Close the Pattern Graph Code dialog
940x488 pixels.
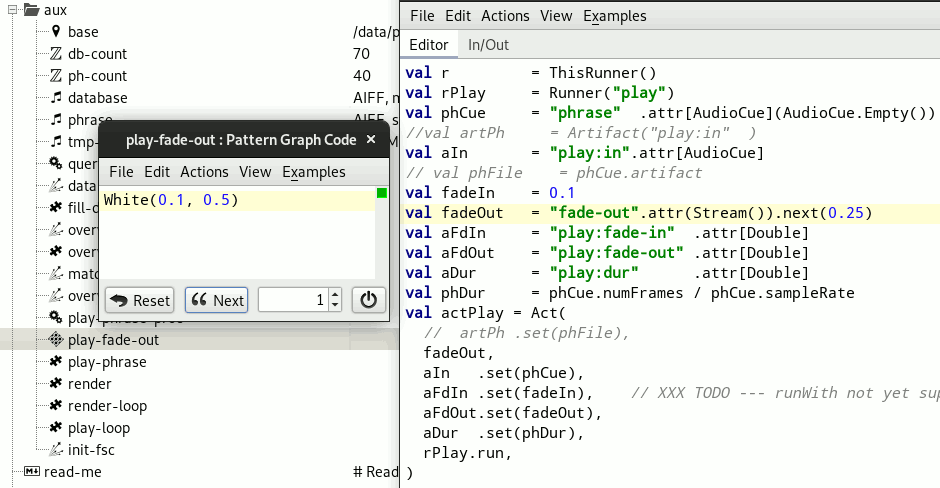tap(372, 141)
